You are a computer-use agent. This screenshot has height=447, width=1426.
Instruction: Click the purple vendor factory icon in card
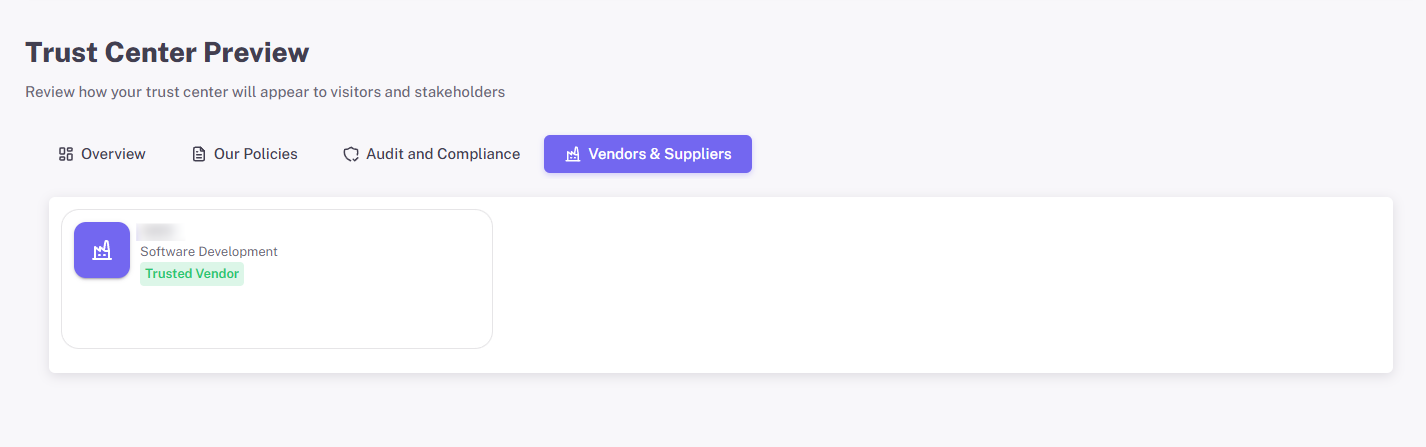pos(102,250)
